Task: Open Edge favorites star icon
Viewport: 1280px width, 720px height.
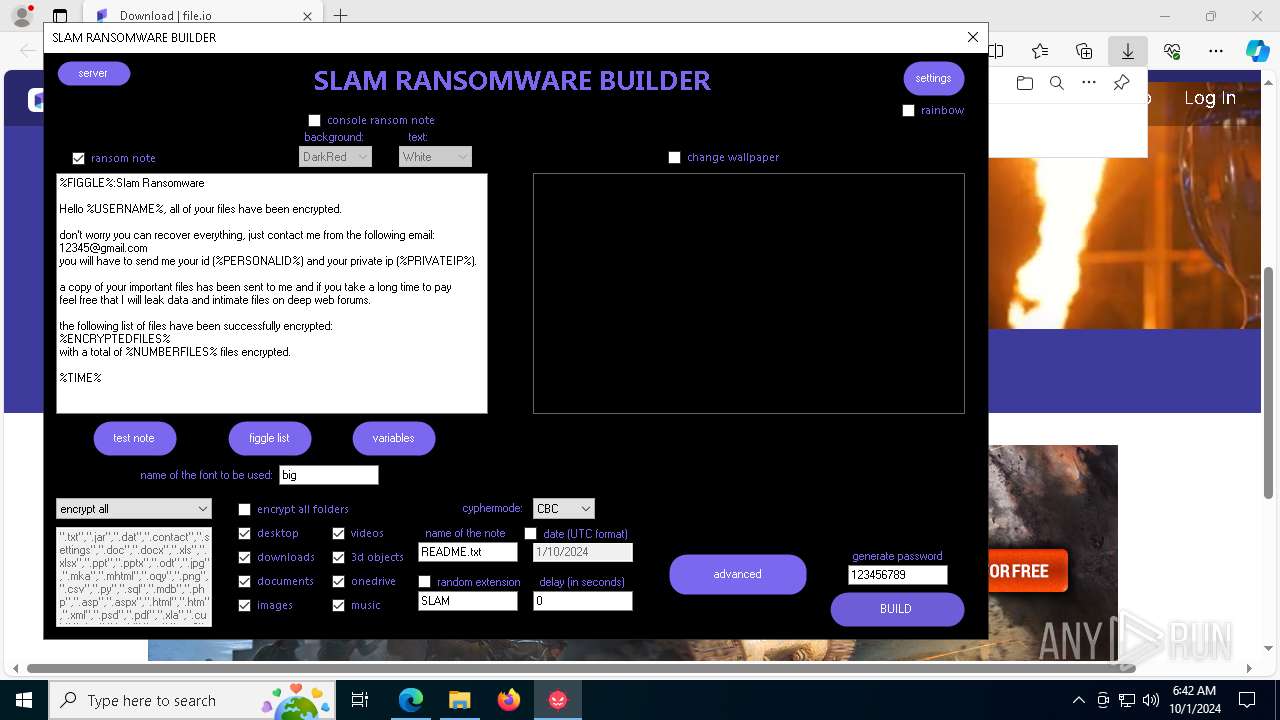Action: [x=1040, y=51]
